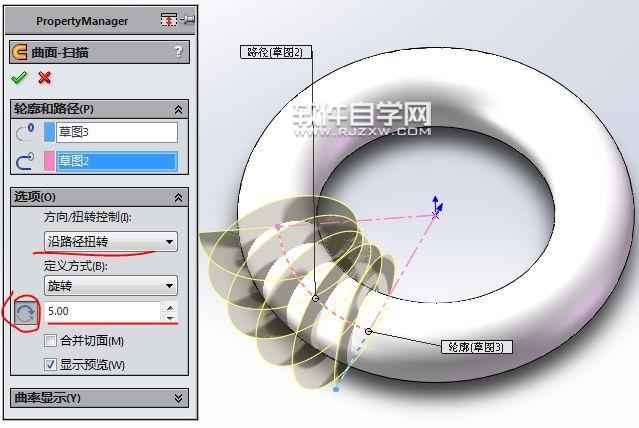Enable the 合并切面 checkbox

pyautogui.click(x=50, y=340)
